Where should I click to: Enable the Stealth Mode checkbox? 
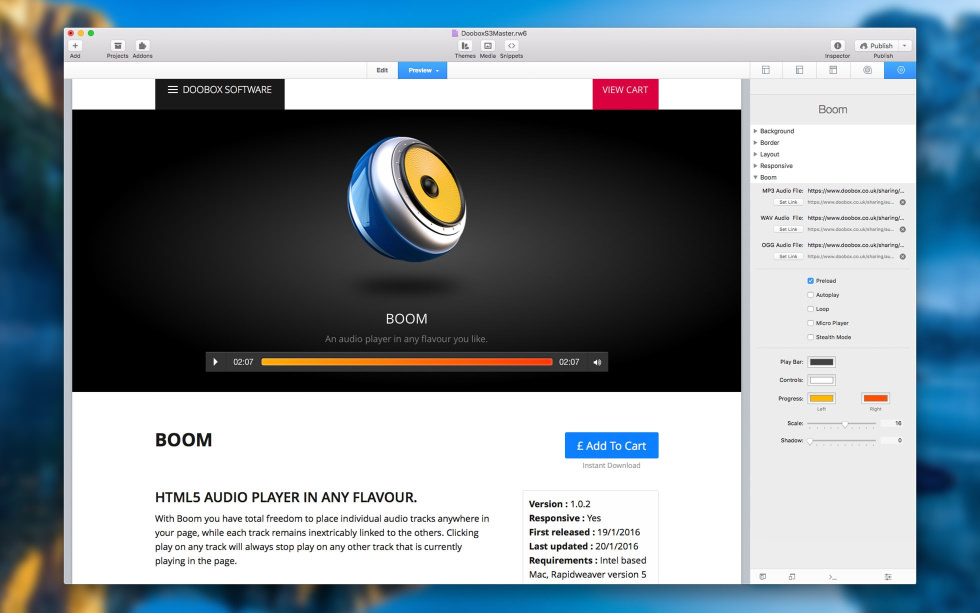pos(811,337)
